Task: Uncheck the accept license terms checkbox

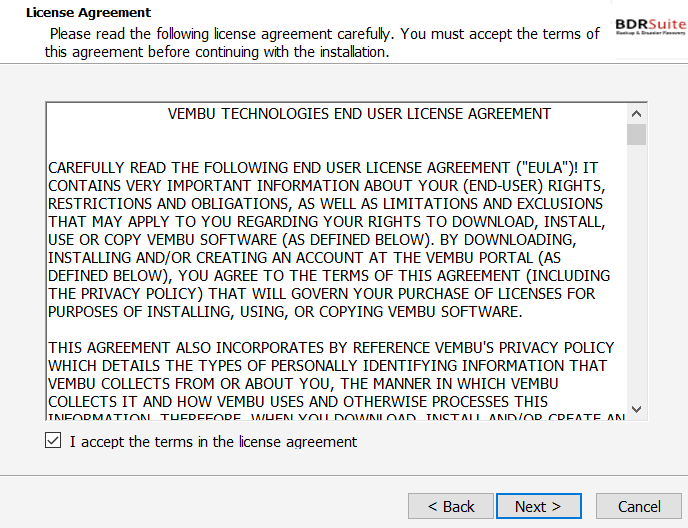Action: point(53,440)
